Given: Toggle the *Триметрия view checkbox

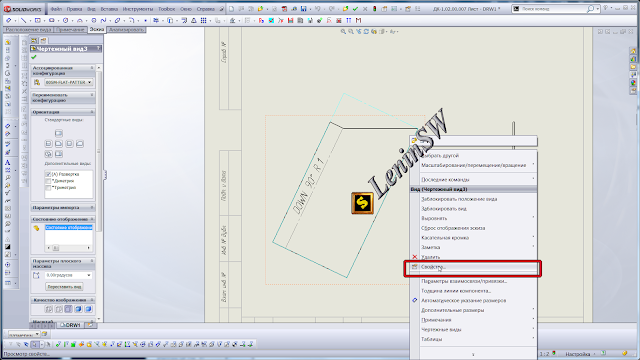Looking at the screenshot, I should 48,188.
